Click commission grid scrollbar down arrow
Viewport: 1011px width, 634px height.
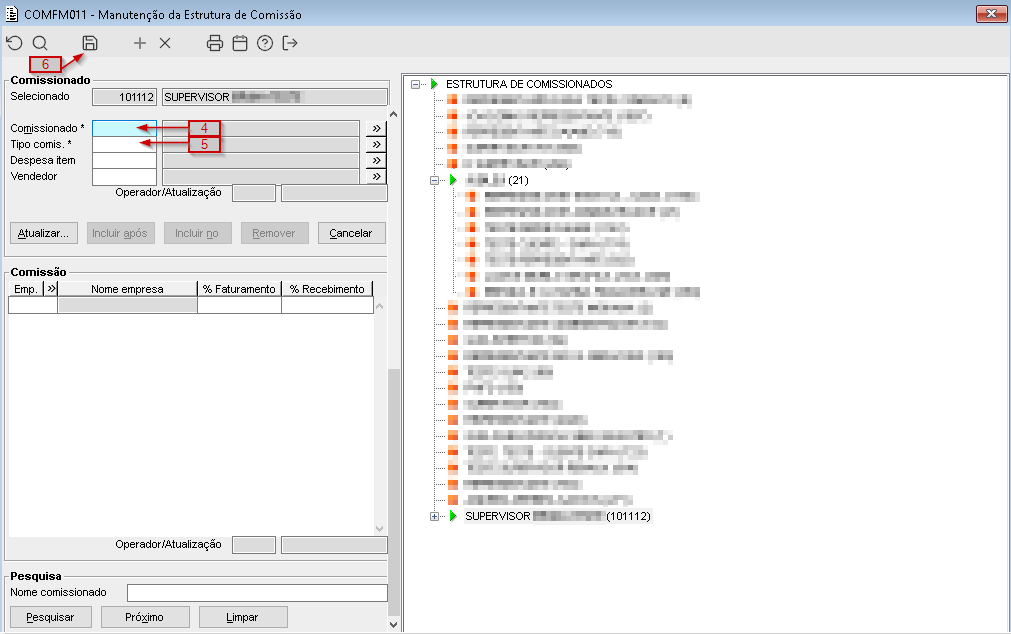point(379,529)
